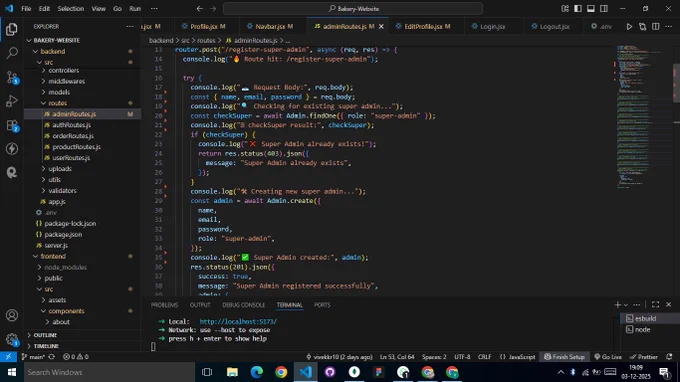Click the Go Live button
The height and width of the screenshot is (382, 680).
(608, 357)
